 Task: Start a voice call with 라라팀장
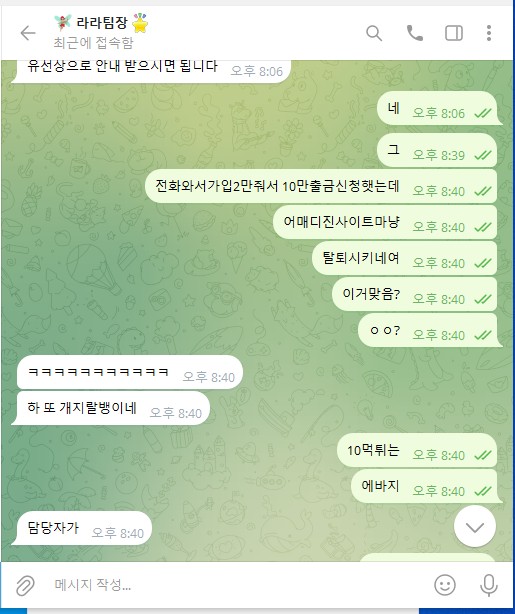tap(414, 33)
